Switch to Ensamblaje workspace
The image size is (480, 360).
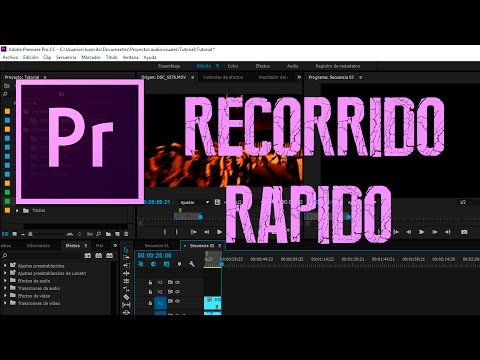[x=169, y=66]
